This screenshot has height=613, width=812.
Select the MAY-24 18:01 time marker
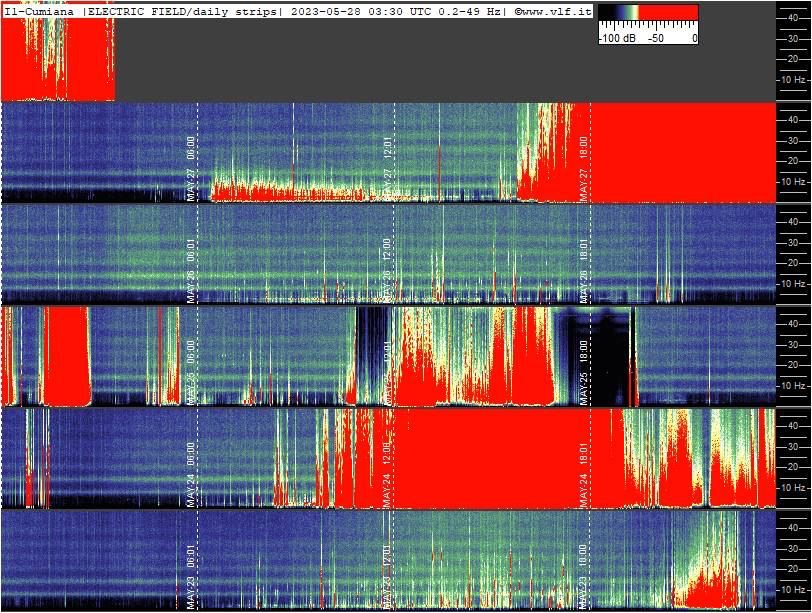click(x=584, y=475)
